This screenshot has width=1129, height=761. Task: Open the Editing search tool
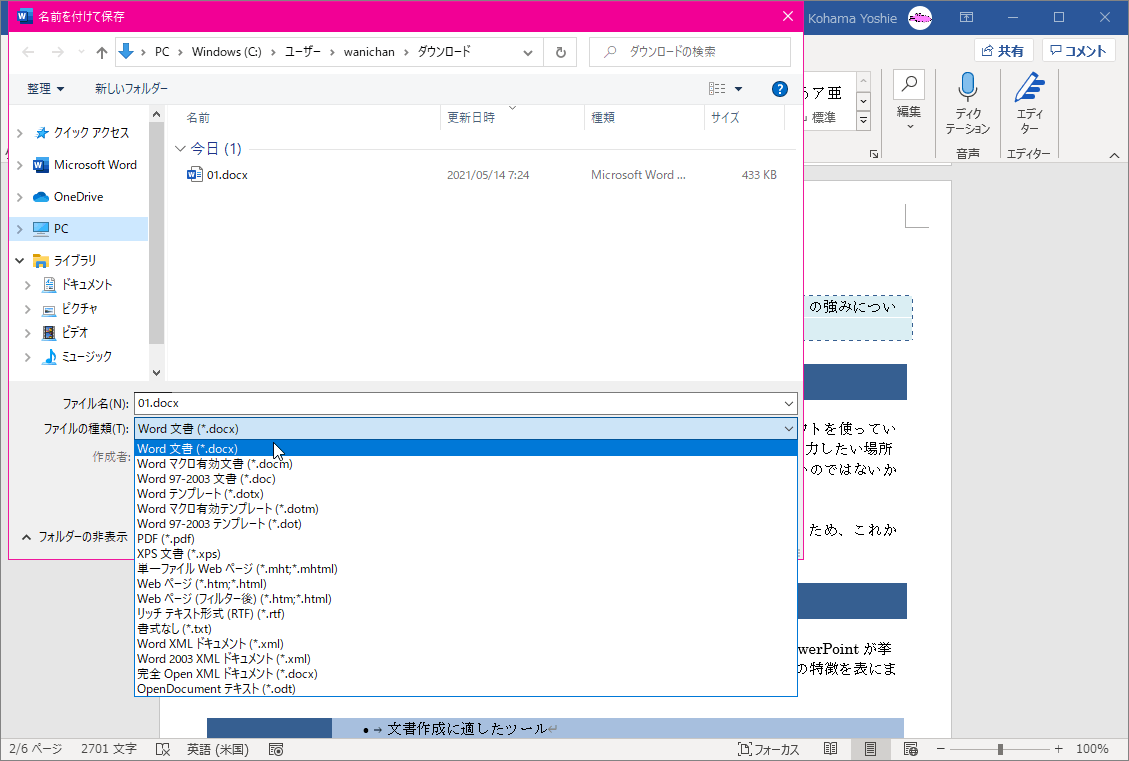[909, 101]
